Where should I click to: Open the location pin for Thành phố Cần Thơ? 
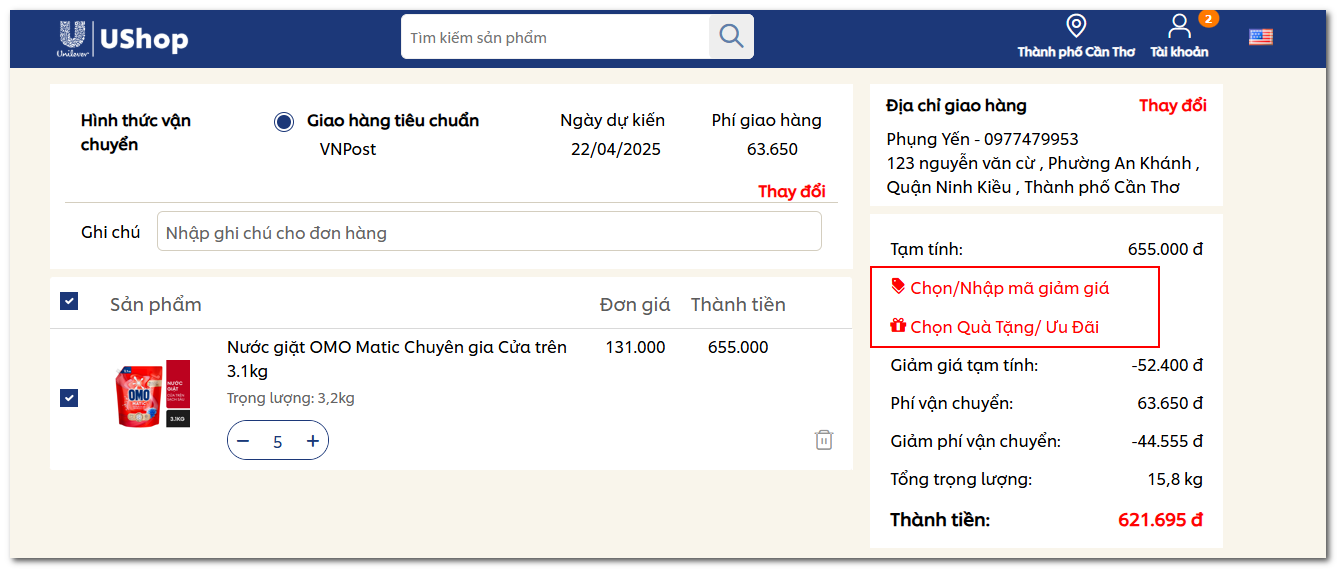click(1076, 26)
